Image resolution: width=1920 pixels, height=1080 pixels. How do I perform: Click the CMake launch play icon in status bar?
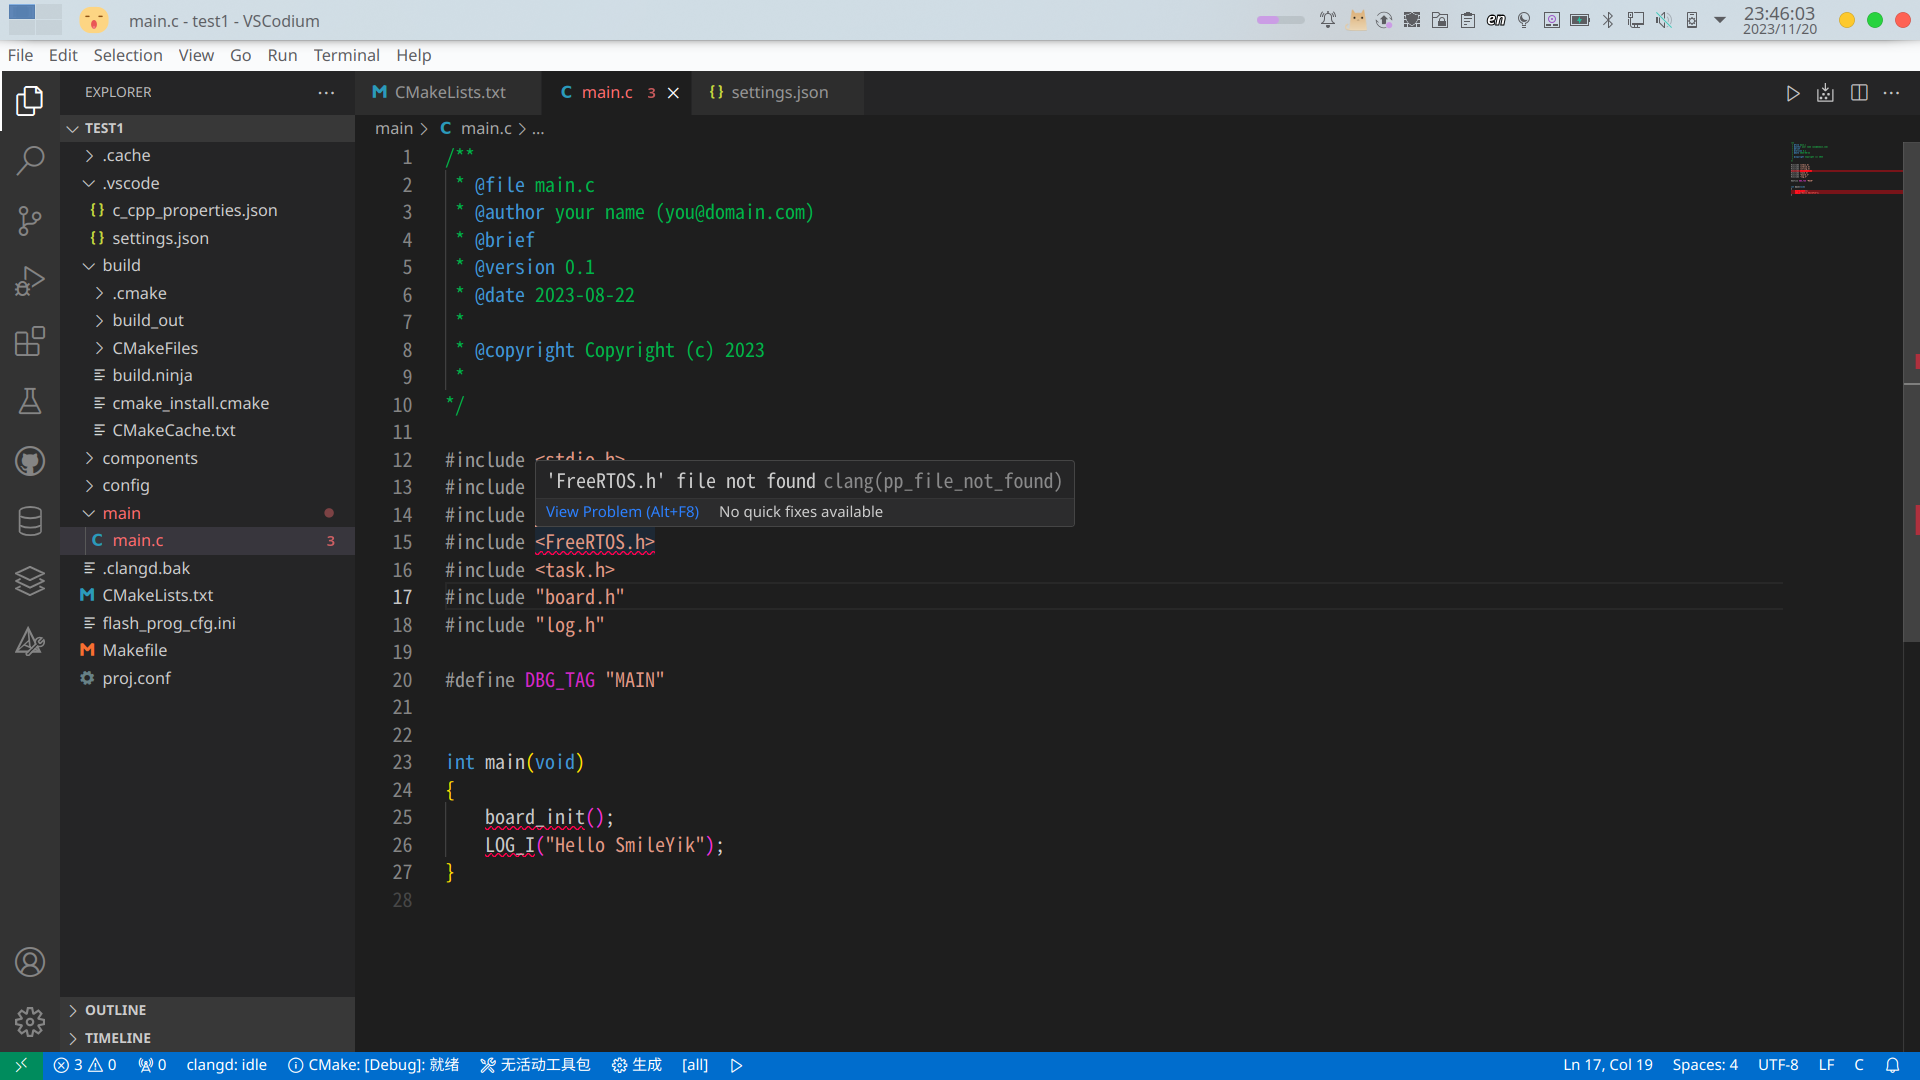coord(737,1065)
